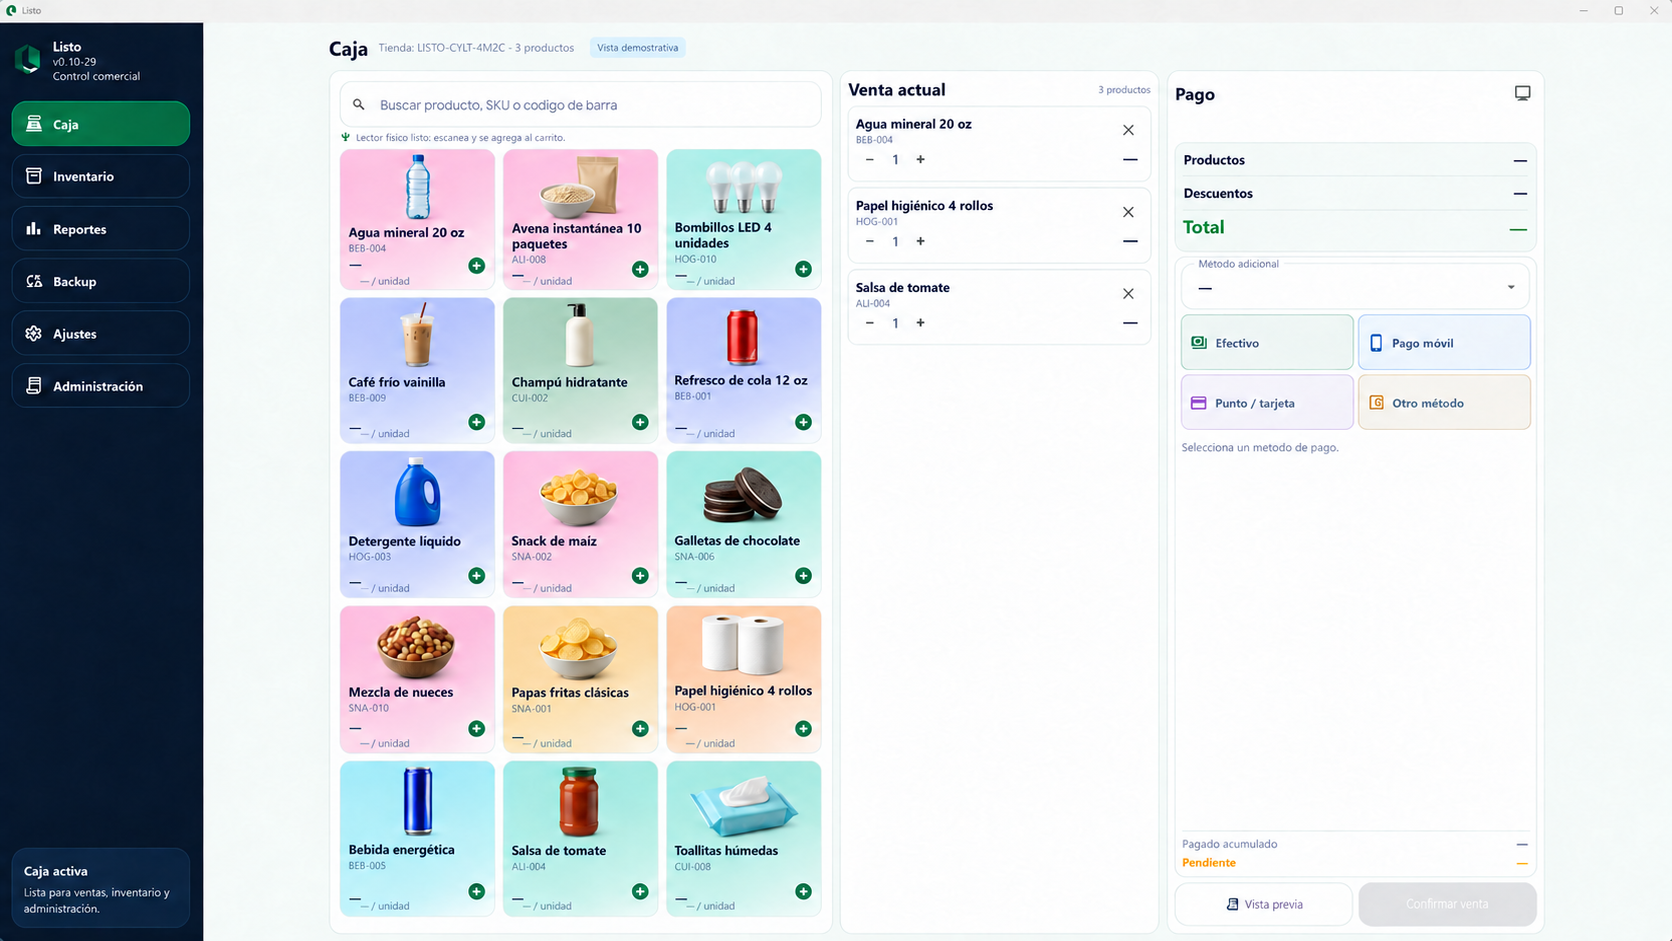Click the Vista demostrativa badge
This screenshot has height=941, width=1672.
point(637,47)
